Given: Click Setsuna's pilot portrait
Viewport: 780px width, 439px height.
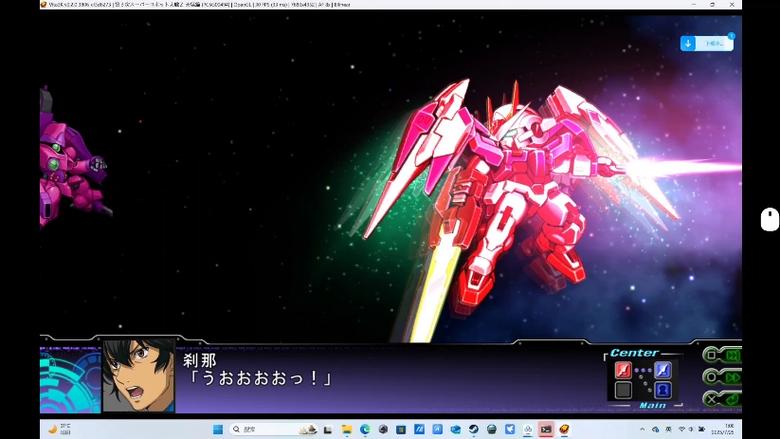Looking at the screenshot, I should pos(139,375).
